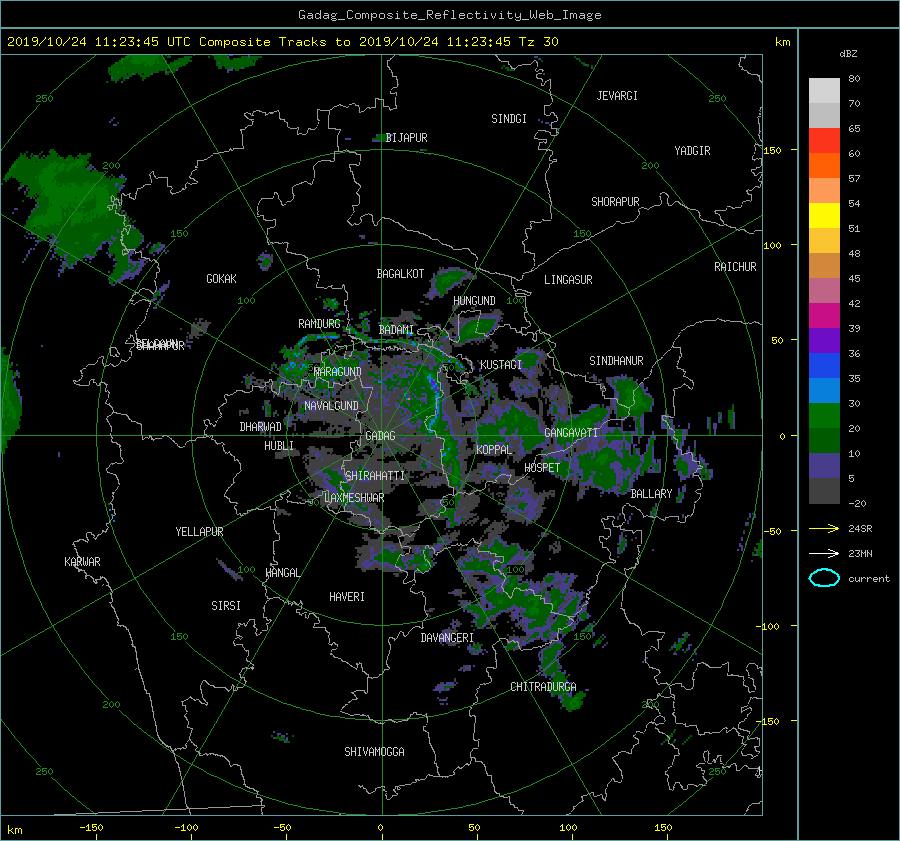Viewport: 900px width, 841px height.
Task: Click the SHIRAHATTI city label
Action: pyautogui.click(x=375, y=476)
